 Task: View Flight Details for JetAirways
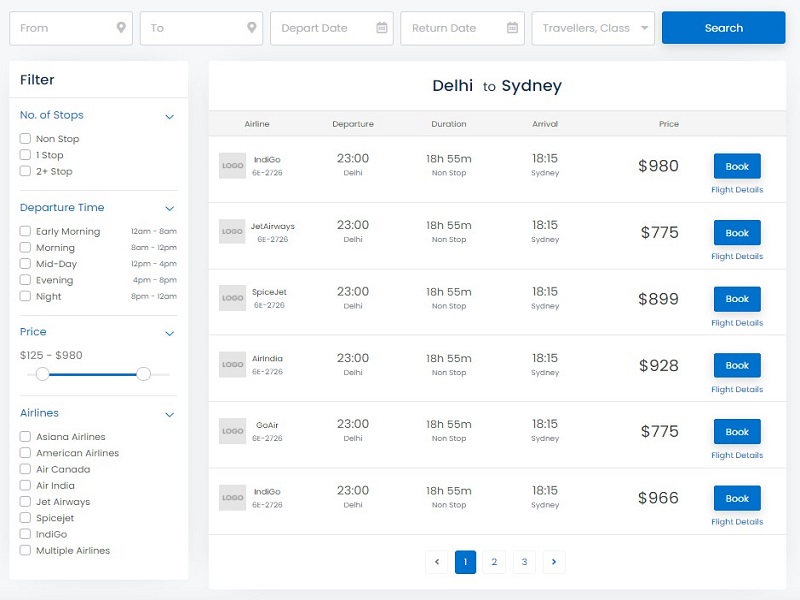coord(737,256)
